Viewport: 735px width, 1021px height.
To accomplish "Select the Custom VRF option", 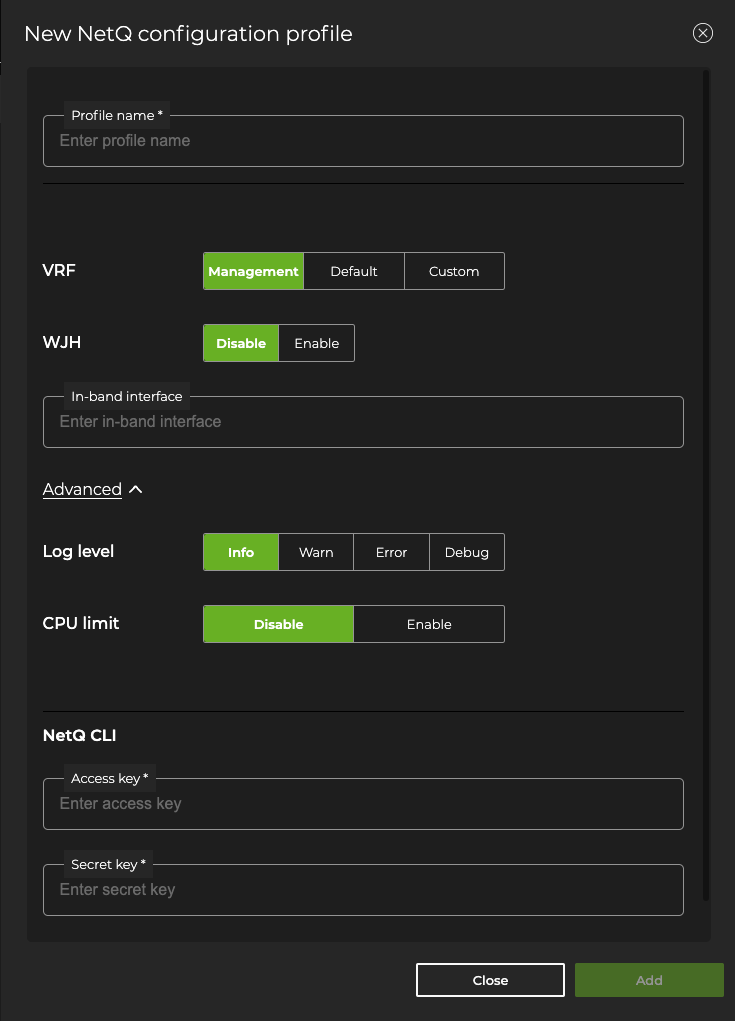I will coord(454,270).
